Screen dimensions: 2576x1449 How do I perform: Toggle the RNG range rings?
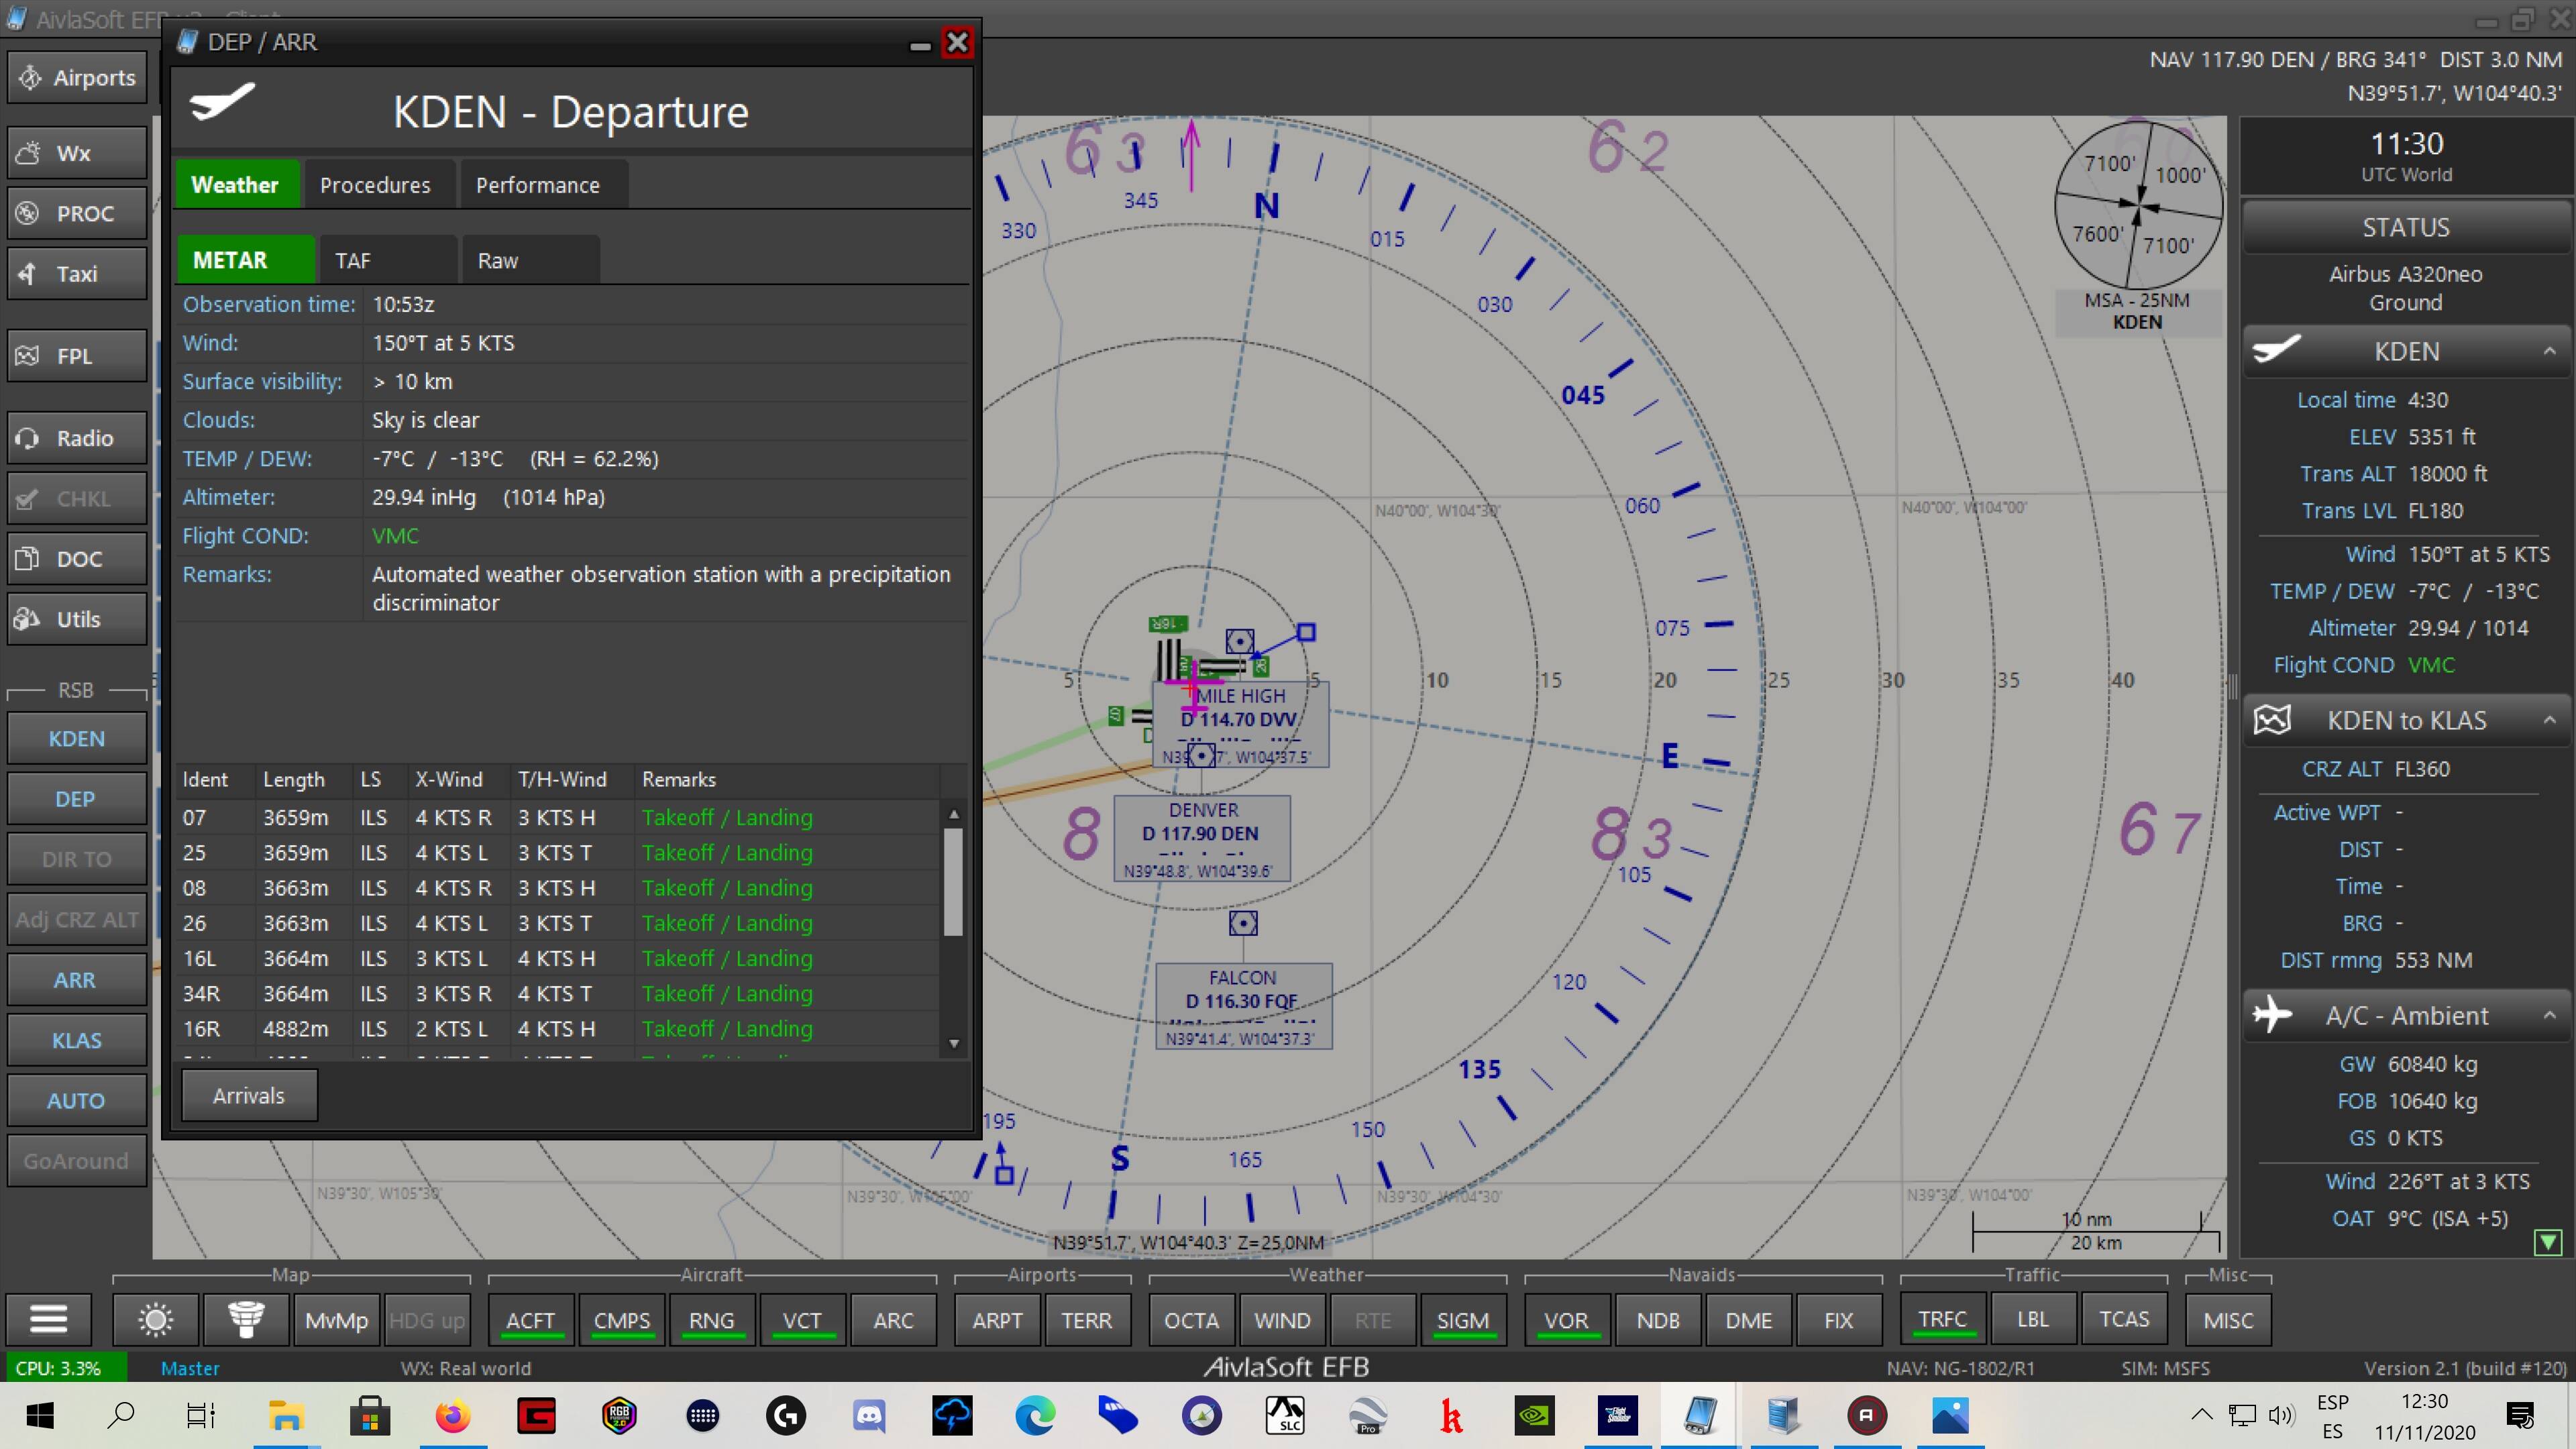click(711, 1320)
